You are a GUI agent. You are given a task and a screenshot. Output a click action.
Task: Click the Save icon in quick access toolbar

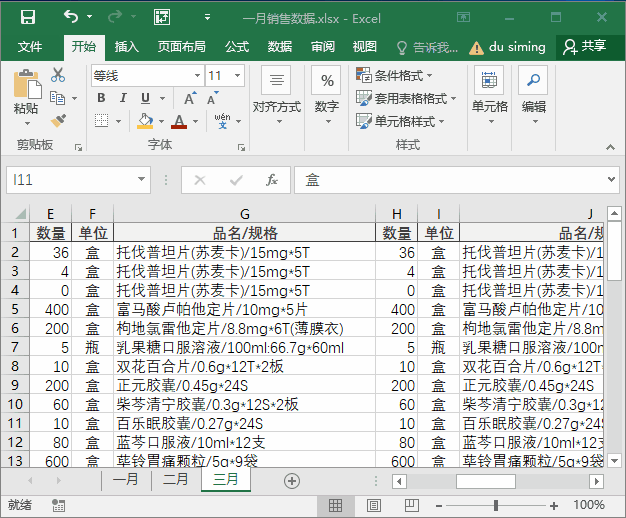pos(28,17)
